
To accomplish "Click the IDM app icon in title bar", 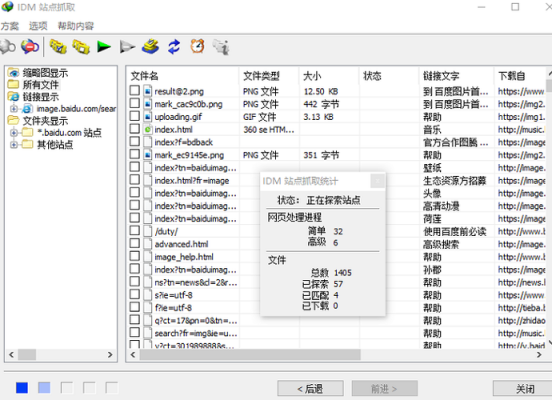I will click(x=7, y=7).
